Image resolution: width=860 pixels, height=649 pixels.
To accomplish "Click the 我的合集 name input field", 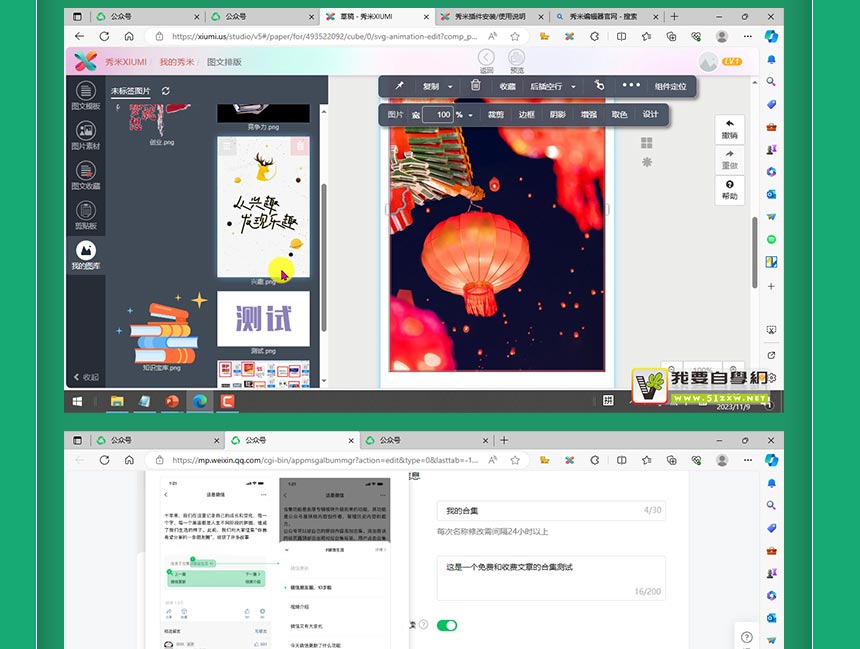I will pyautogui.click(x=551, y=510).
